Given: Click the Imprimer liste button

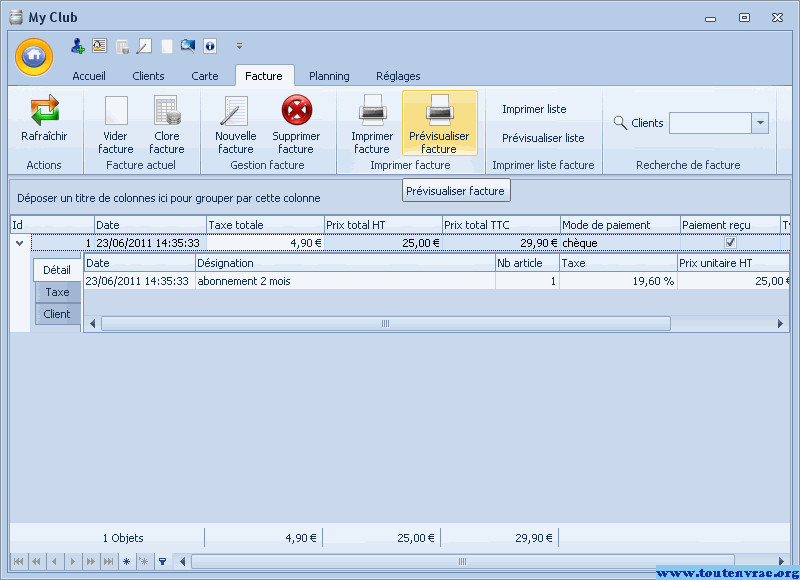Looking at the screenshot, I should click(534, 109).
